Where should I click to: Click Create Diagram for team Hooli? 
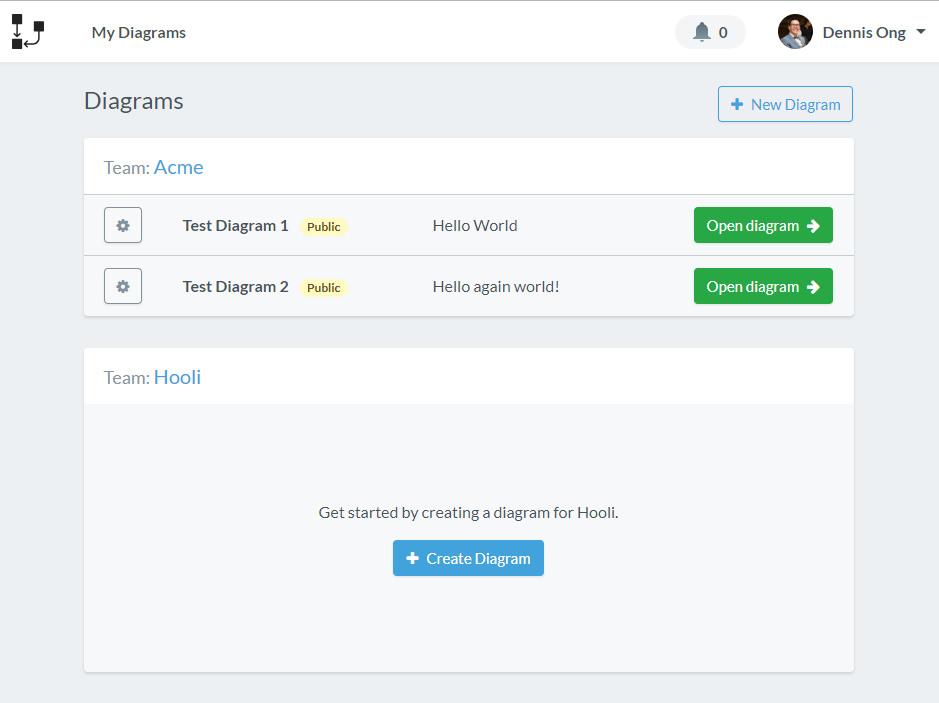tap(468, 558)
